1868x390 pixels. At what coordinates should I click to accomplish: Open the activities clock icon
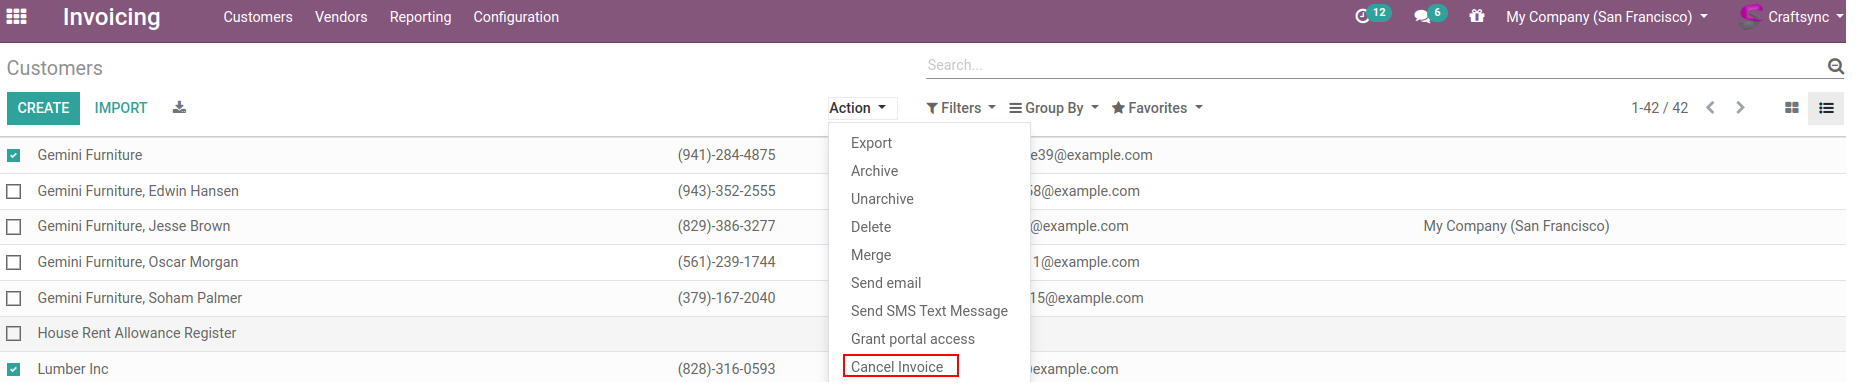click(x=1362, y=16)
